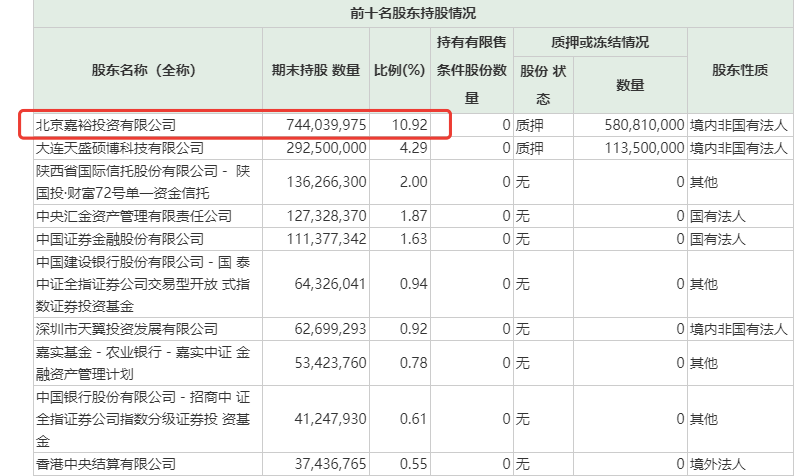Click the 股东性质 column header

740,70
